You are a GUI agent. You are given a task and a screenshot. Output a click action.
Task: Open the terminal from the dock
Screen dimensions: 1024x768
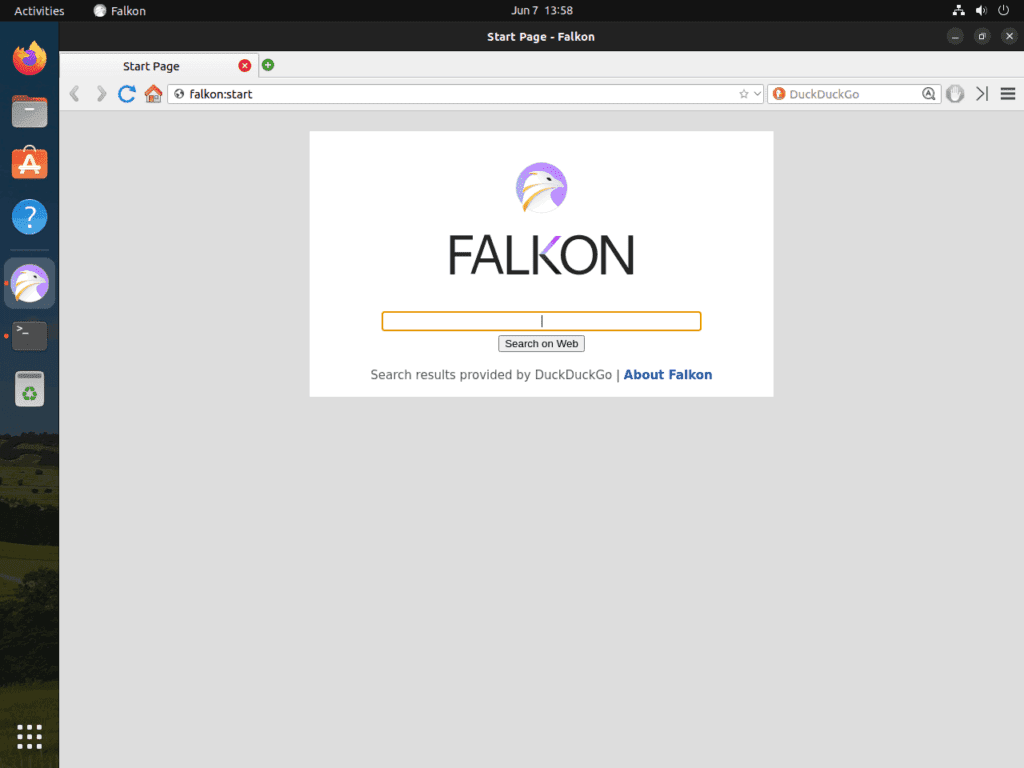pyautogui.click(x=29, y=336)
